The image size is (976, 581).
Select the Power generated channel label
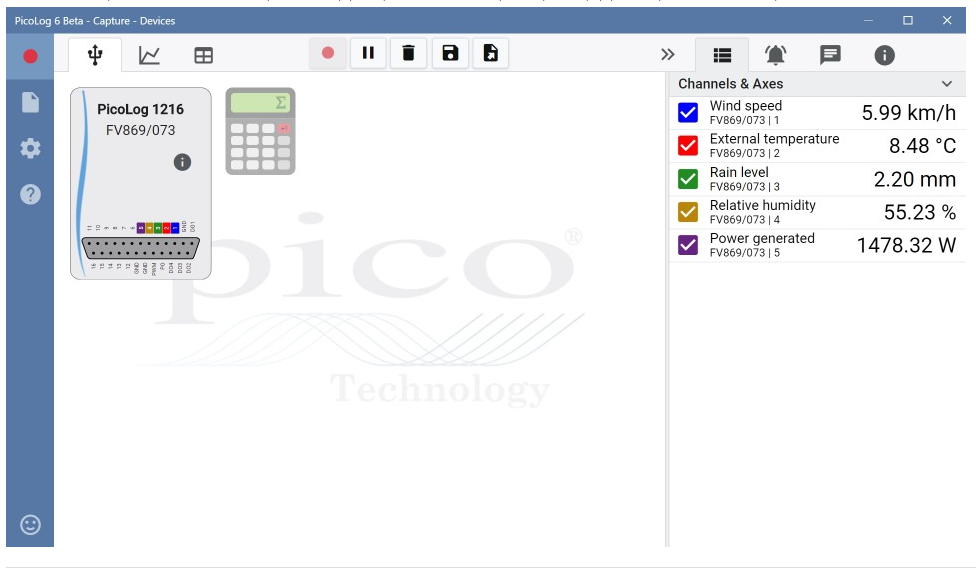[762, 239]
